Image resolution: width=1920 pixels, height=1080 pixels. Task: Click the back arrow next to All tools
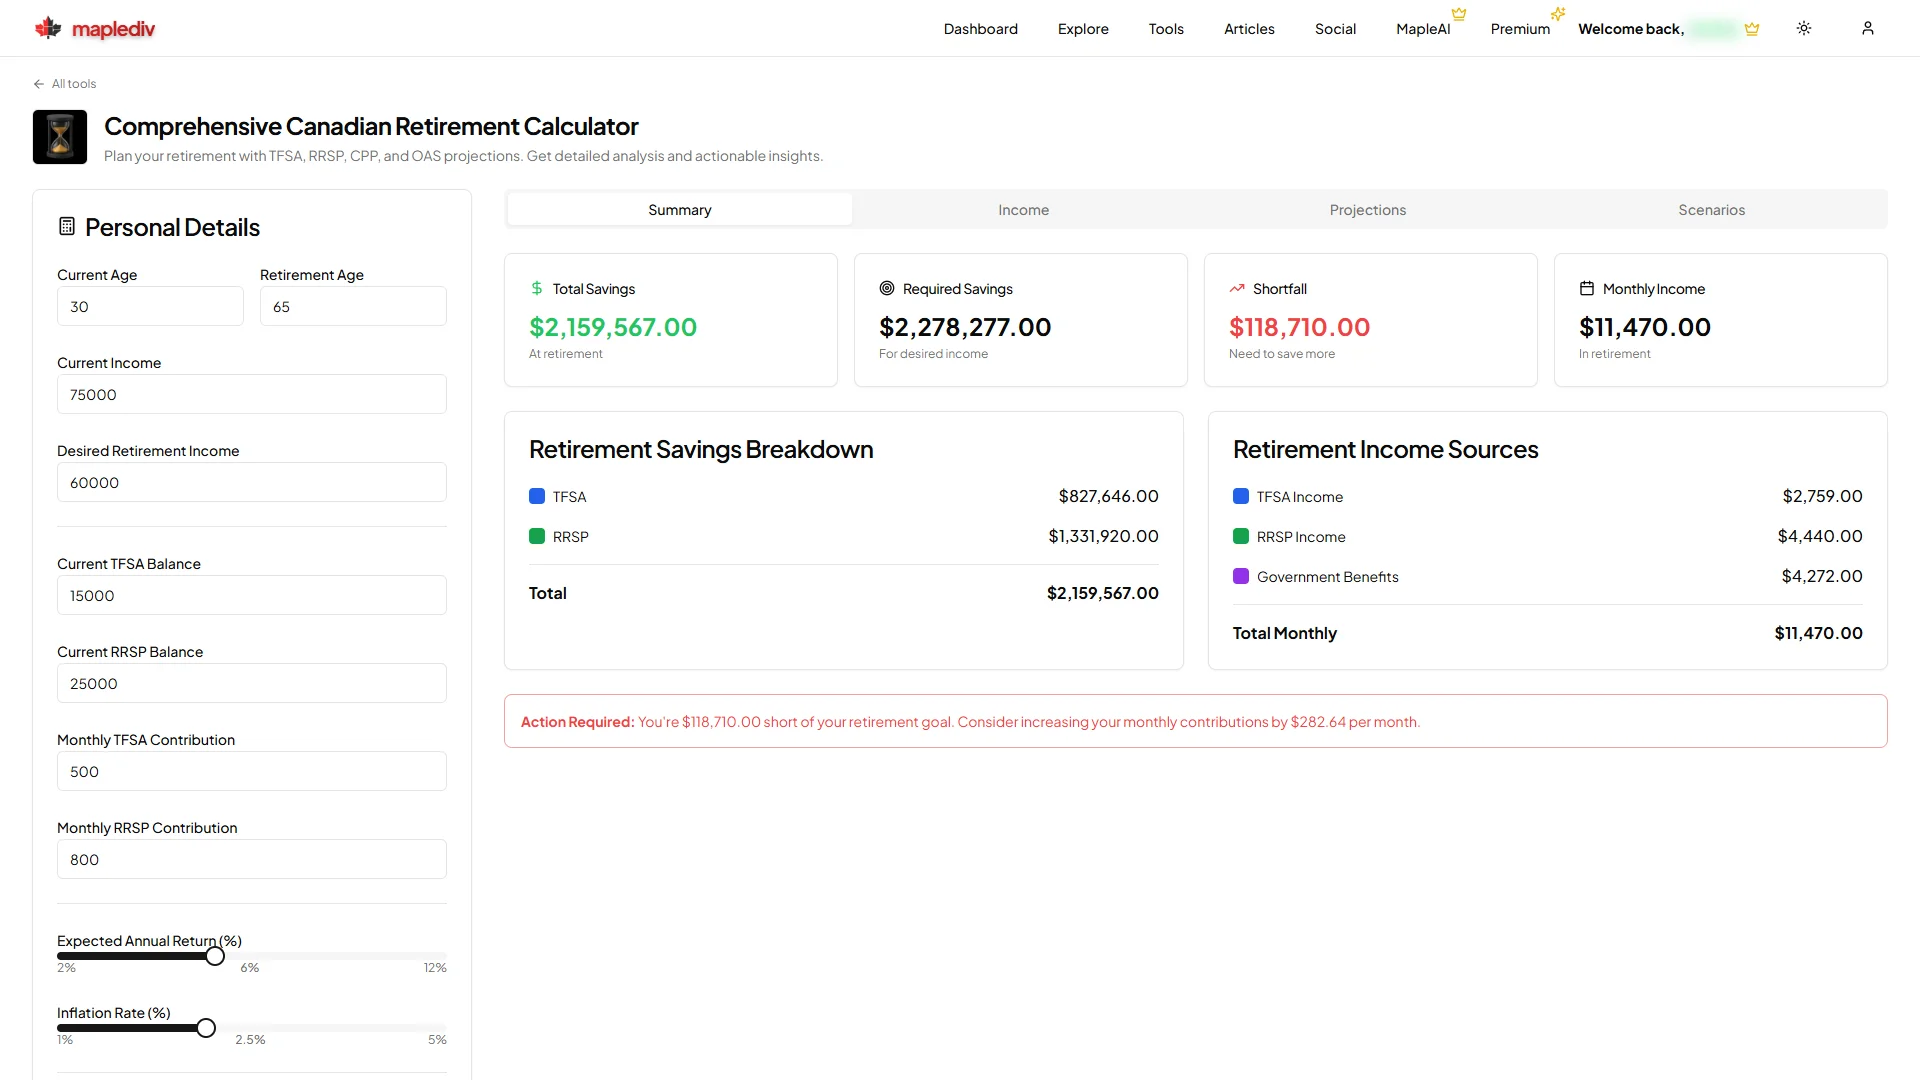[x=39, y=84]
